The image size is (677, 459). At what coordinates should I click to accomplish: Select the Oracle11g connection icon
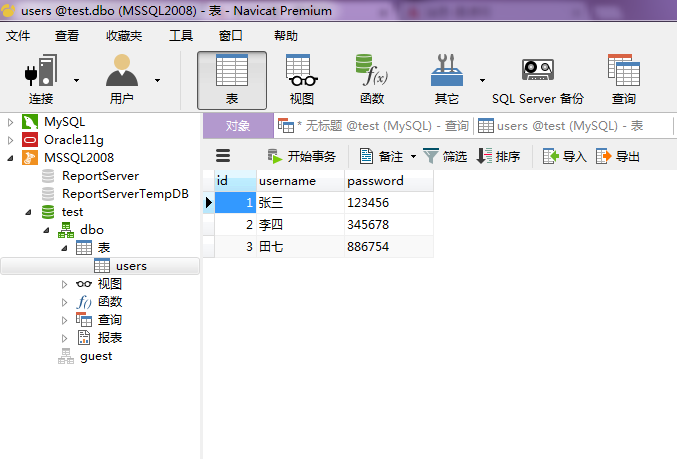pyautogui.click(x=30, y=140)
